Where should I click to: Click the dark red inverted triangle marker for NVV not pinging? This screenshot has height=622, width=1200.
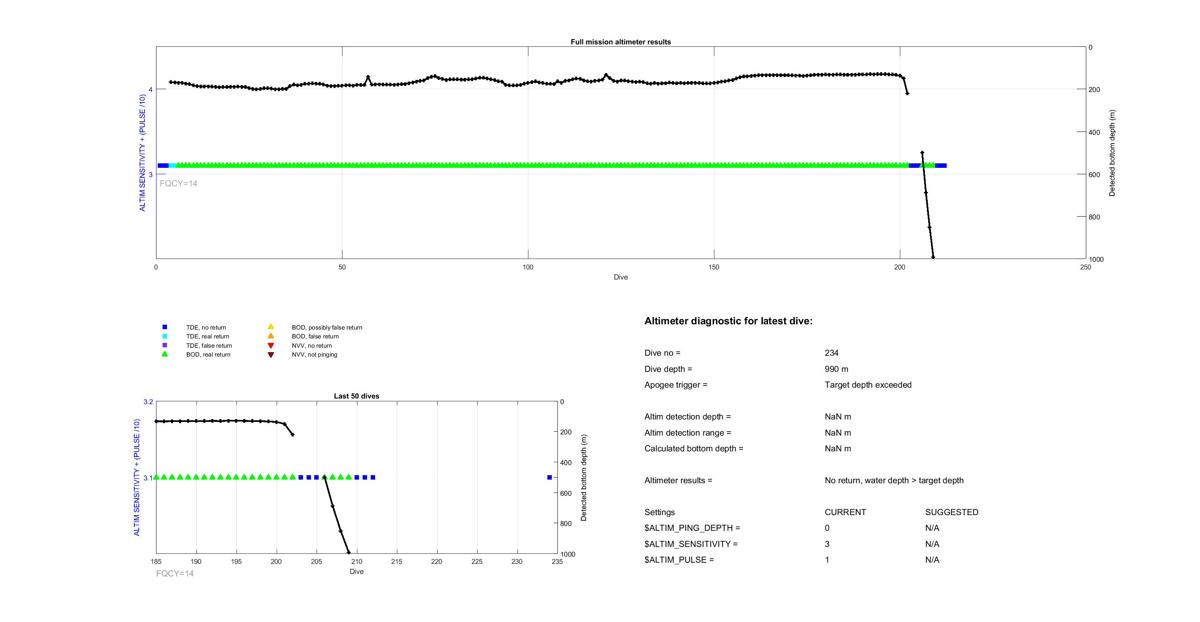pyautogui.click(x=270, y=354)
